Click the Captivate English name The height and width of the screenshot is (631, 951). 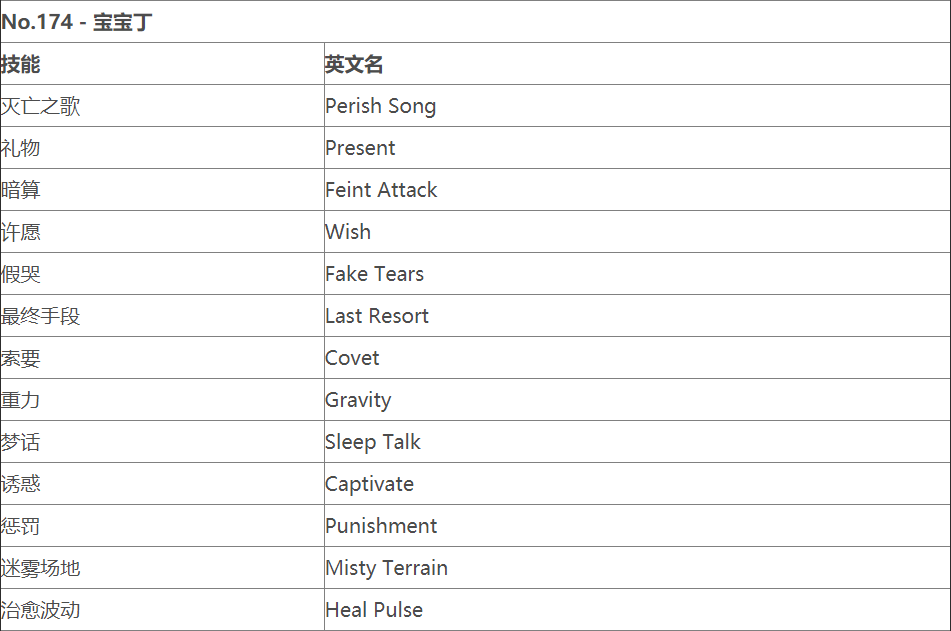[369, 484]
